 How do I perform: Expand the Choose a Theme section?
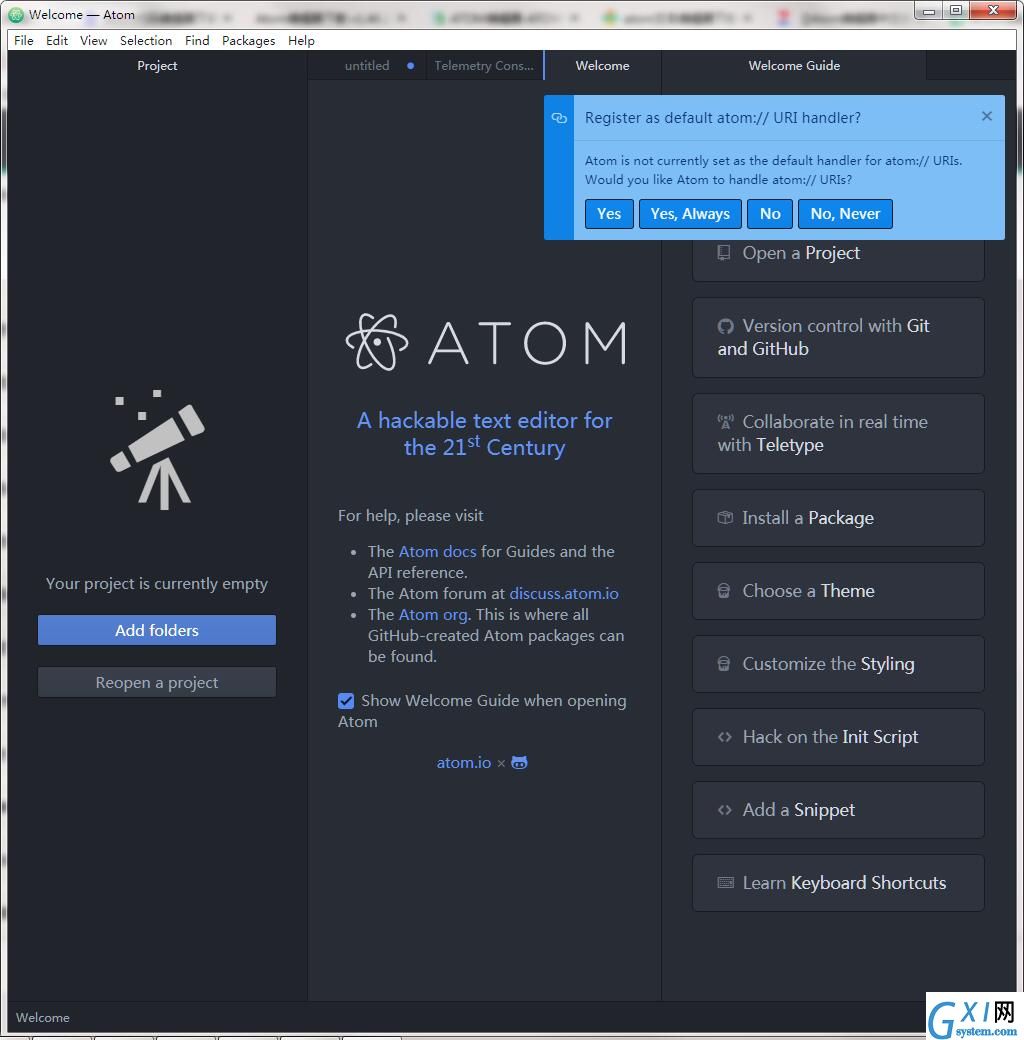(x=838, y=591)
